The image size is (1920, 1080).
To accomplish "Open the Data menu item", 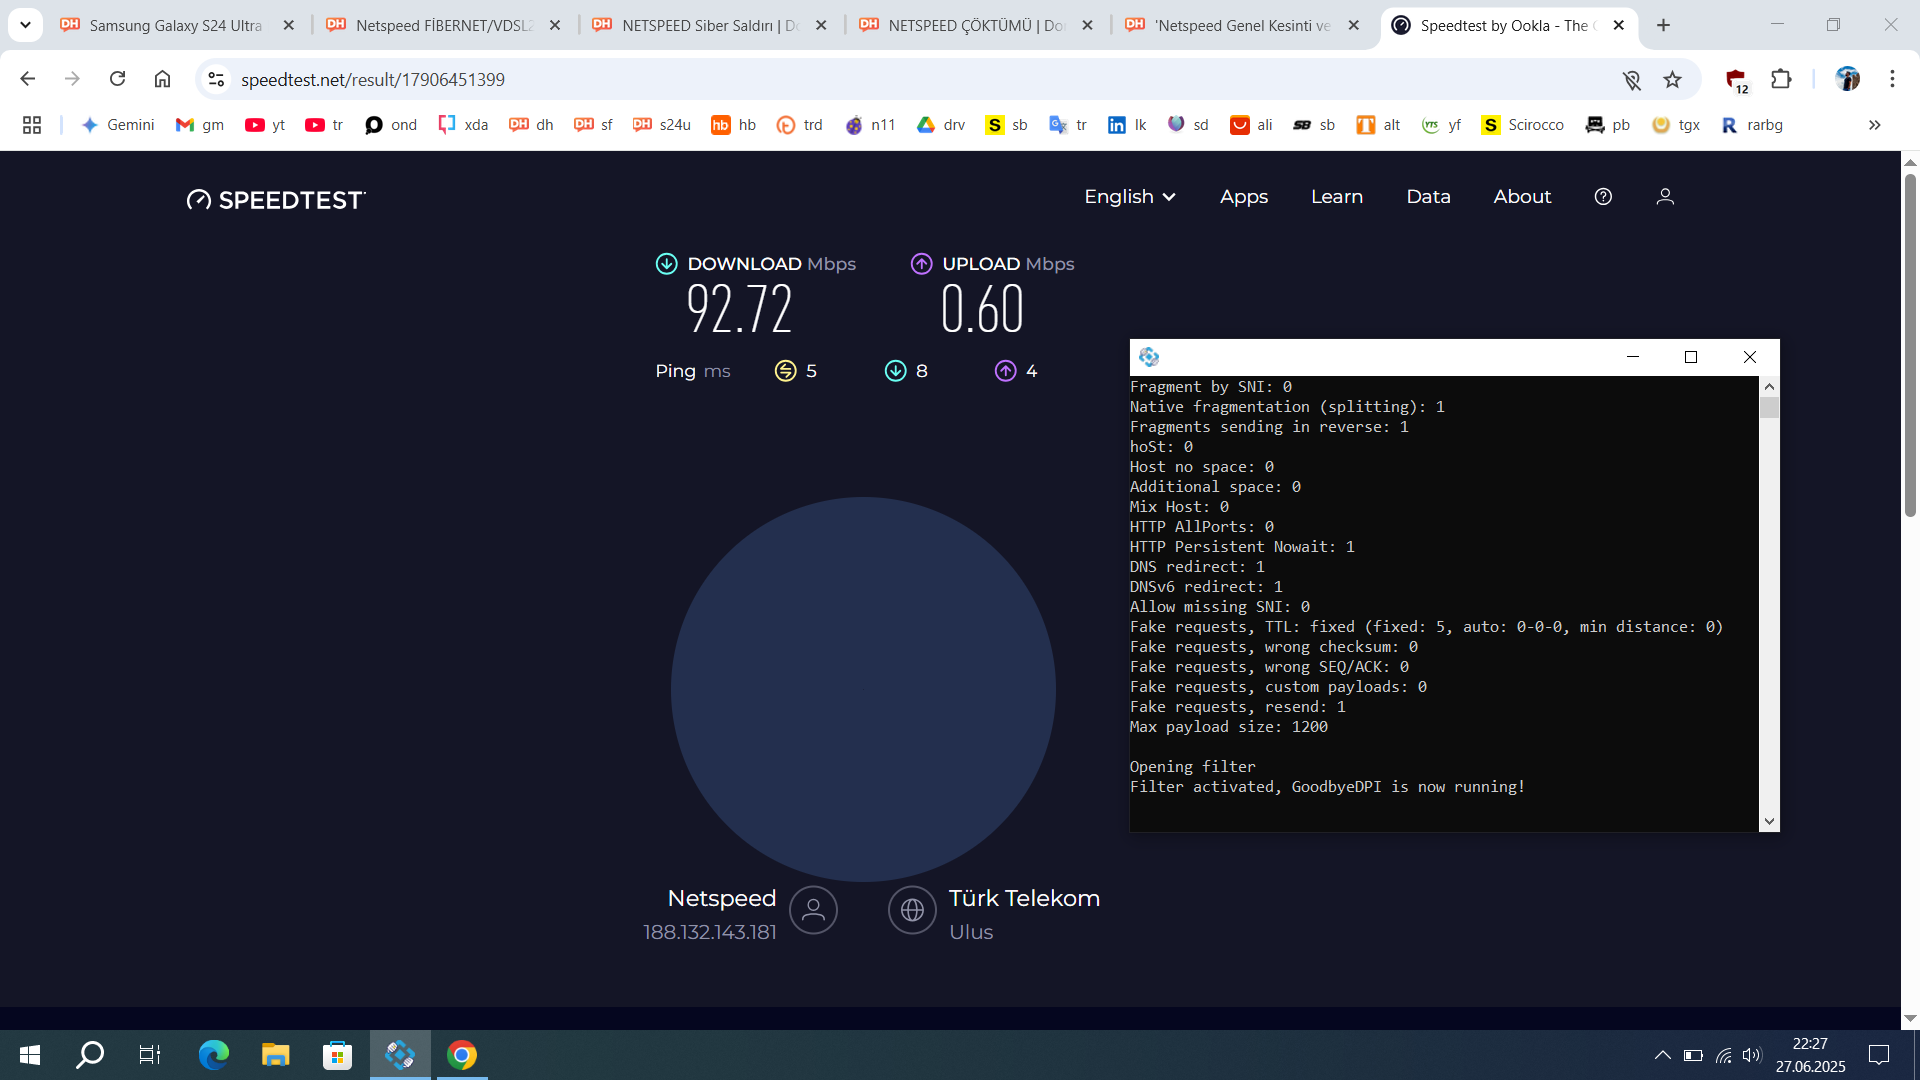I will click(1428, 197).
